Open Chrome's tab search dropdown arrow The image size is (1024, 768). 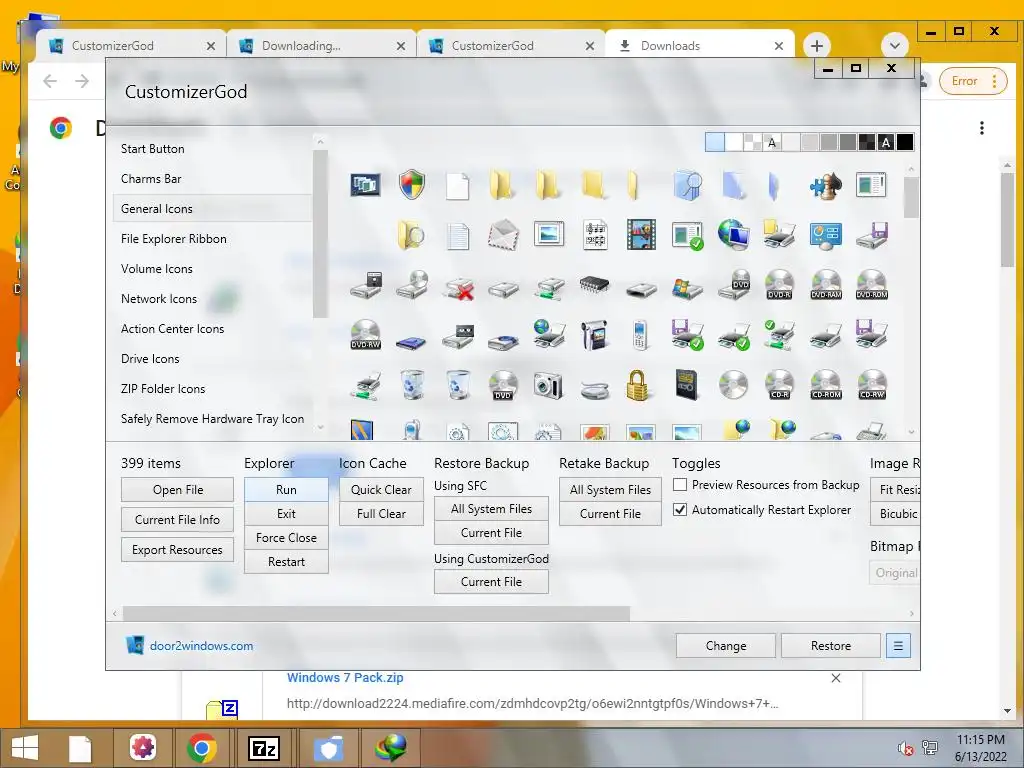pyautogui.click(x=895, y=46)
